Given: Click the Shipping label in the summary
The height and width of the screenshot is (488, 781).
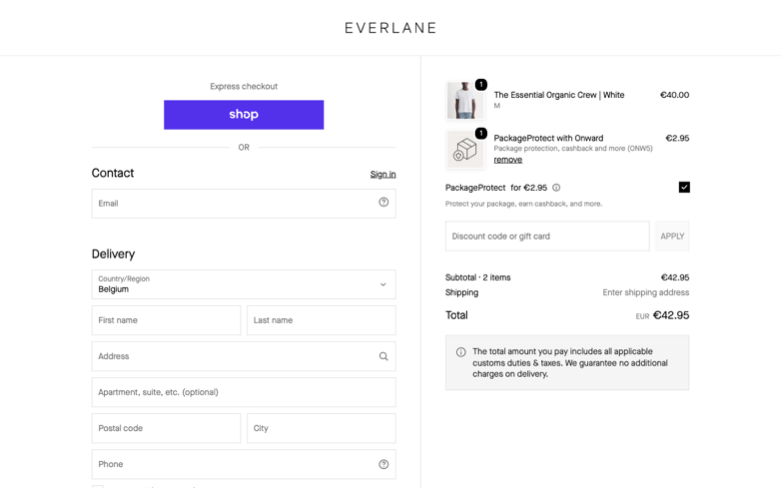Looking at the screenshot, I should (x=461, y=292).
